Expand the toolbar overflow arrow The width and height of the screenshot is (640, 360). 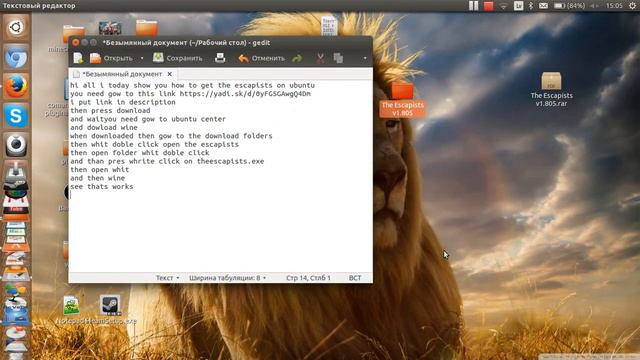365,58
